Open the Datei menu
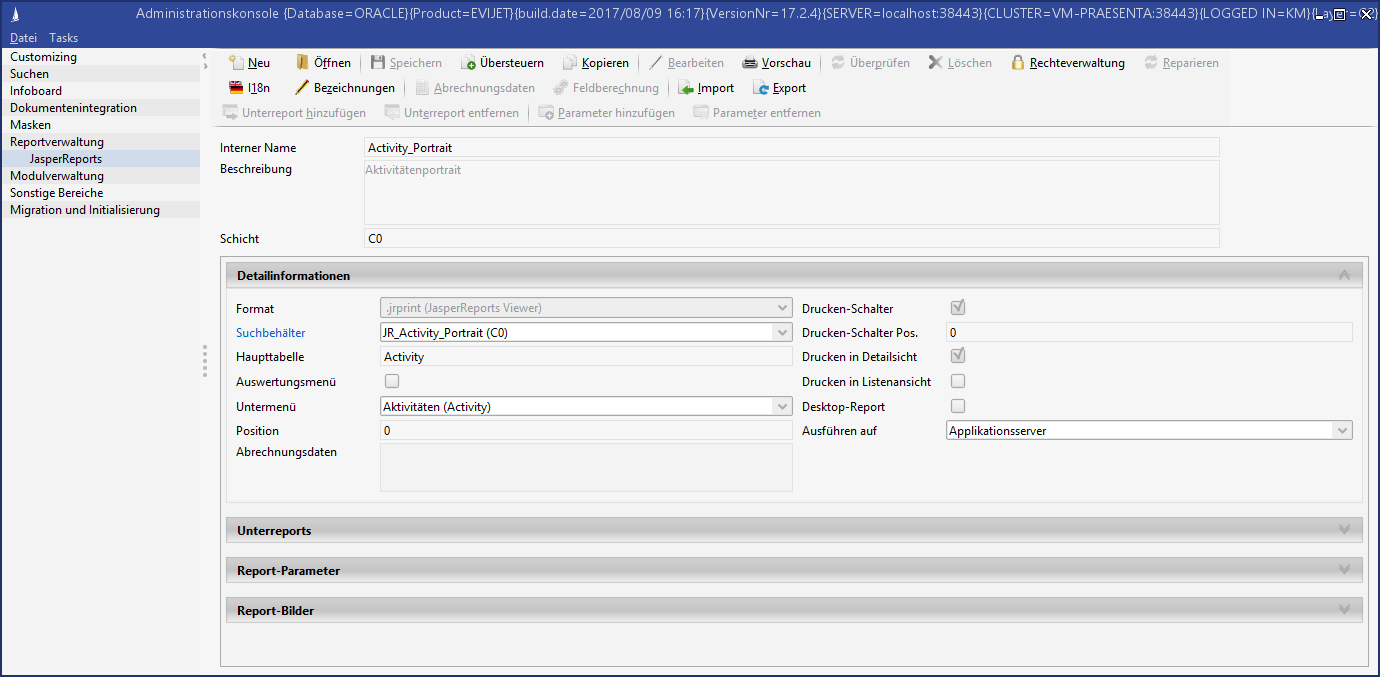This screenshot has height=677, width=1380. (x=23, y=38)
